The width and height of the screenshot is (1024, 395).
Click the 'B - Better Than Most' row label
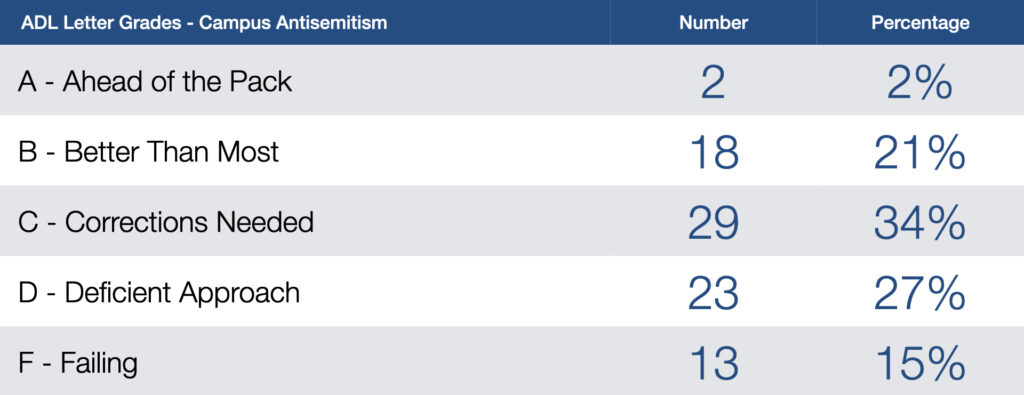coord(149,152)
